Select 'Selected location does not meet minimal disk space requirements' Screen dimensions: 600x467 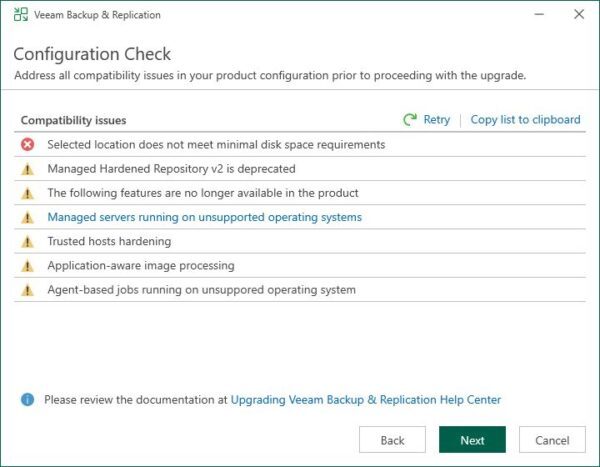point(300,145)
